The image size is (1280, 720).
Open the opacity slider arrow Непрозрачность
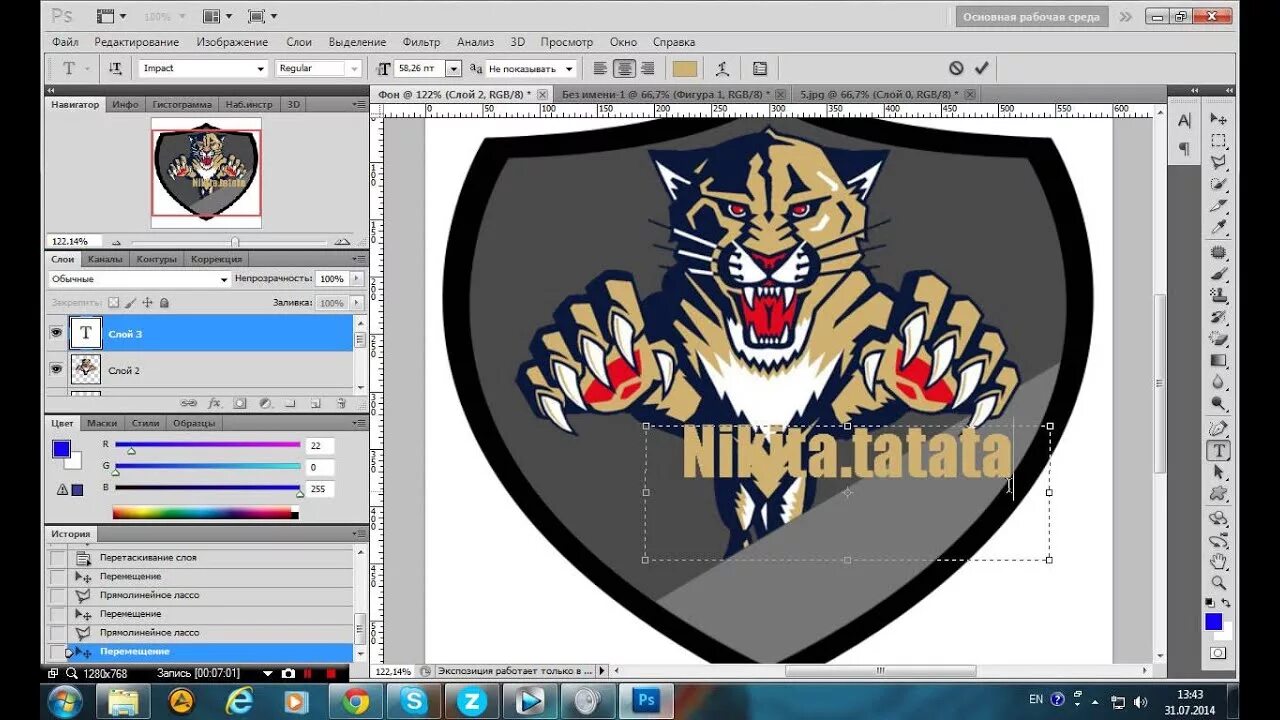pyautogui.click(x=357, y=279)
